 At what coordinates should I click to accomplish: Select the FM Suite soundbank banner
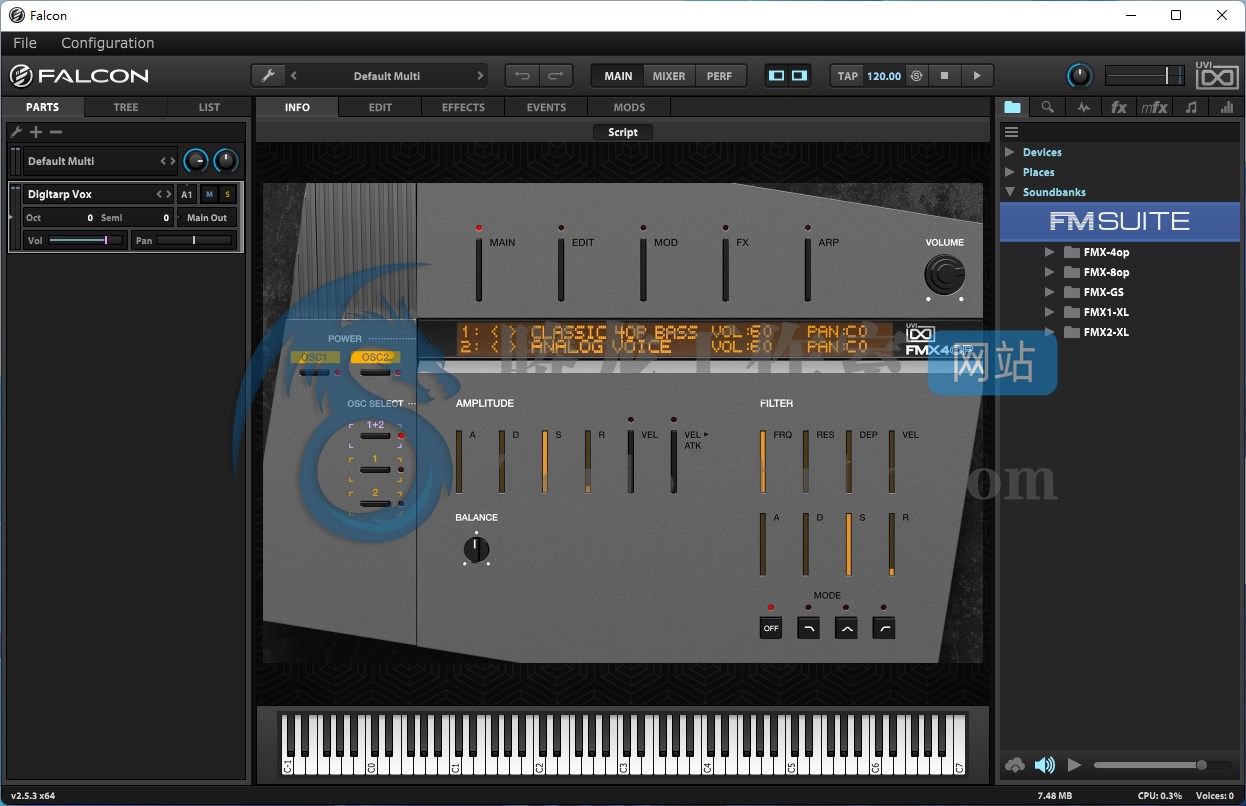coord(1120,221)
